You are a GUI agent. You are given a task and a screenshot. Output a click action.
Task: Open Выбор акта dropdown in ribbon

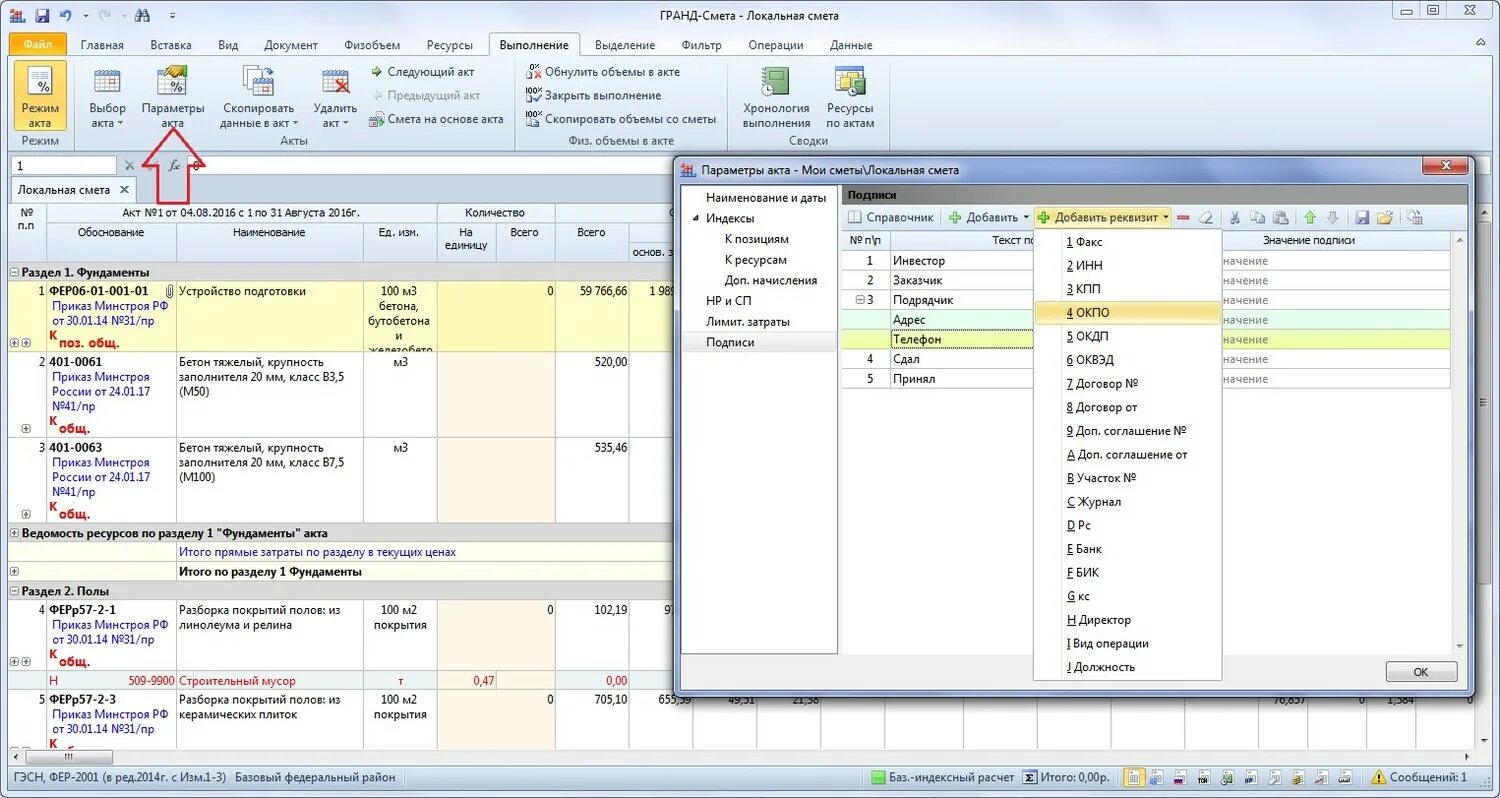point(107,96)
